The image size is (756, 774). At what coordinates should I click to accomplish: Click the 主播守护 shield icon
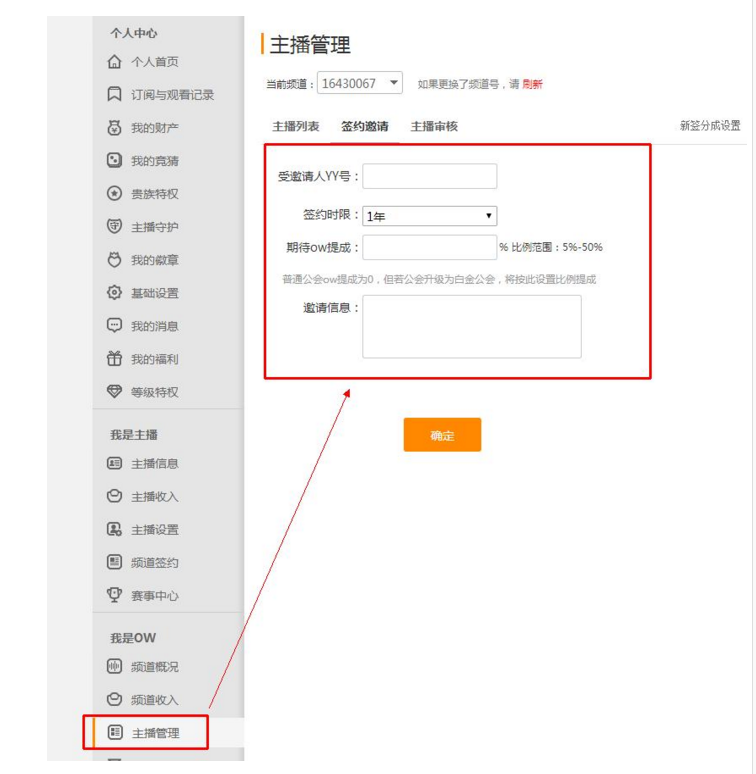[x=114, y=227]
